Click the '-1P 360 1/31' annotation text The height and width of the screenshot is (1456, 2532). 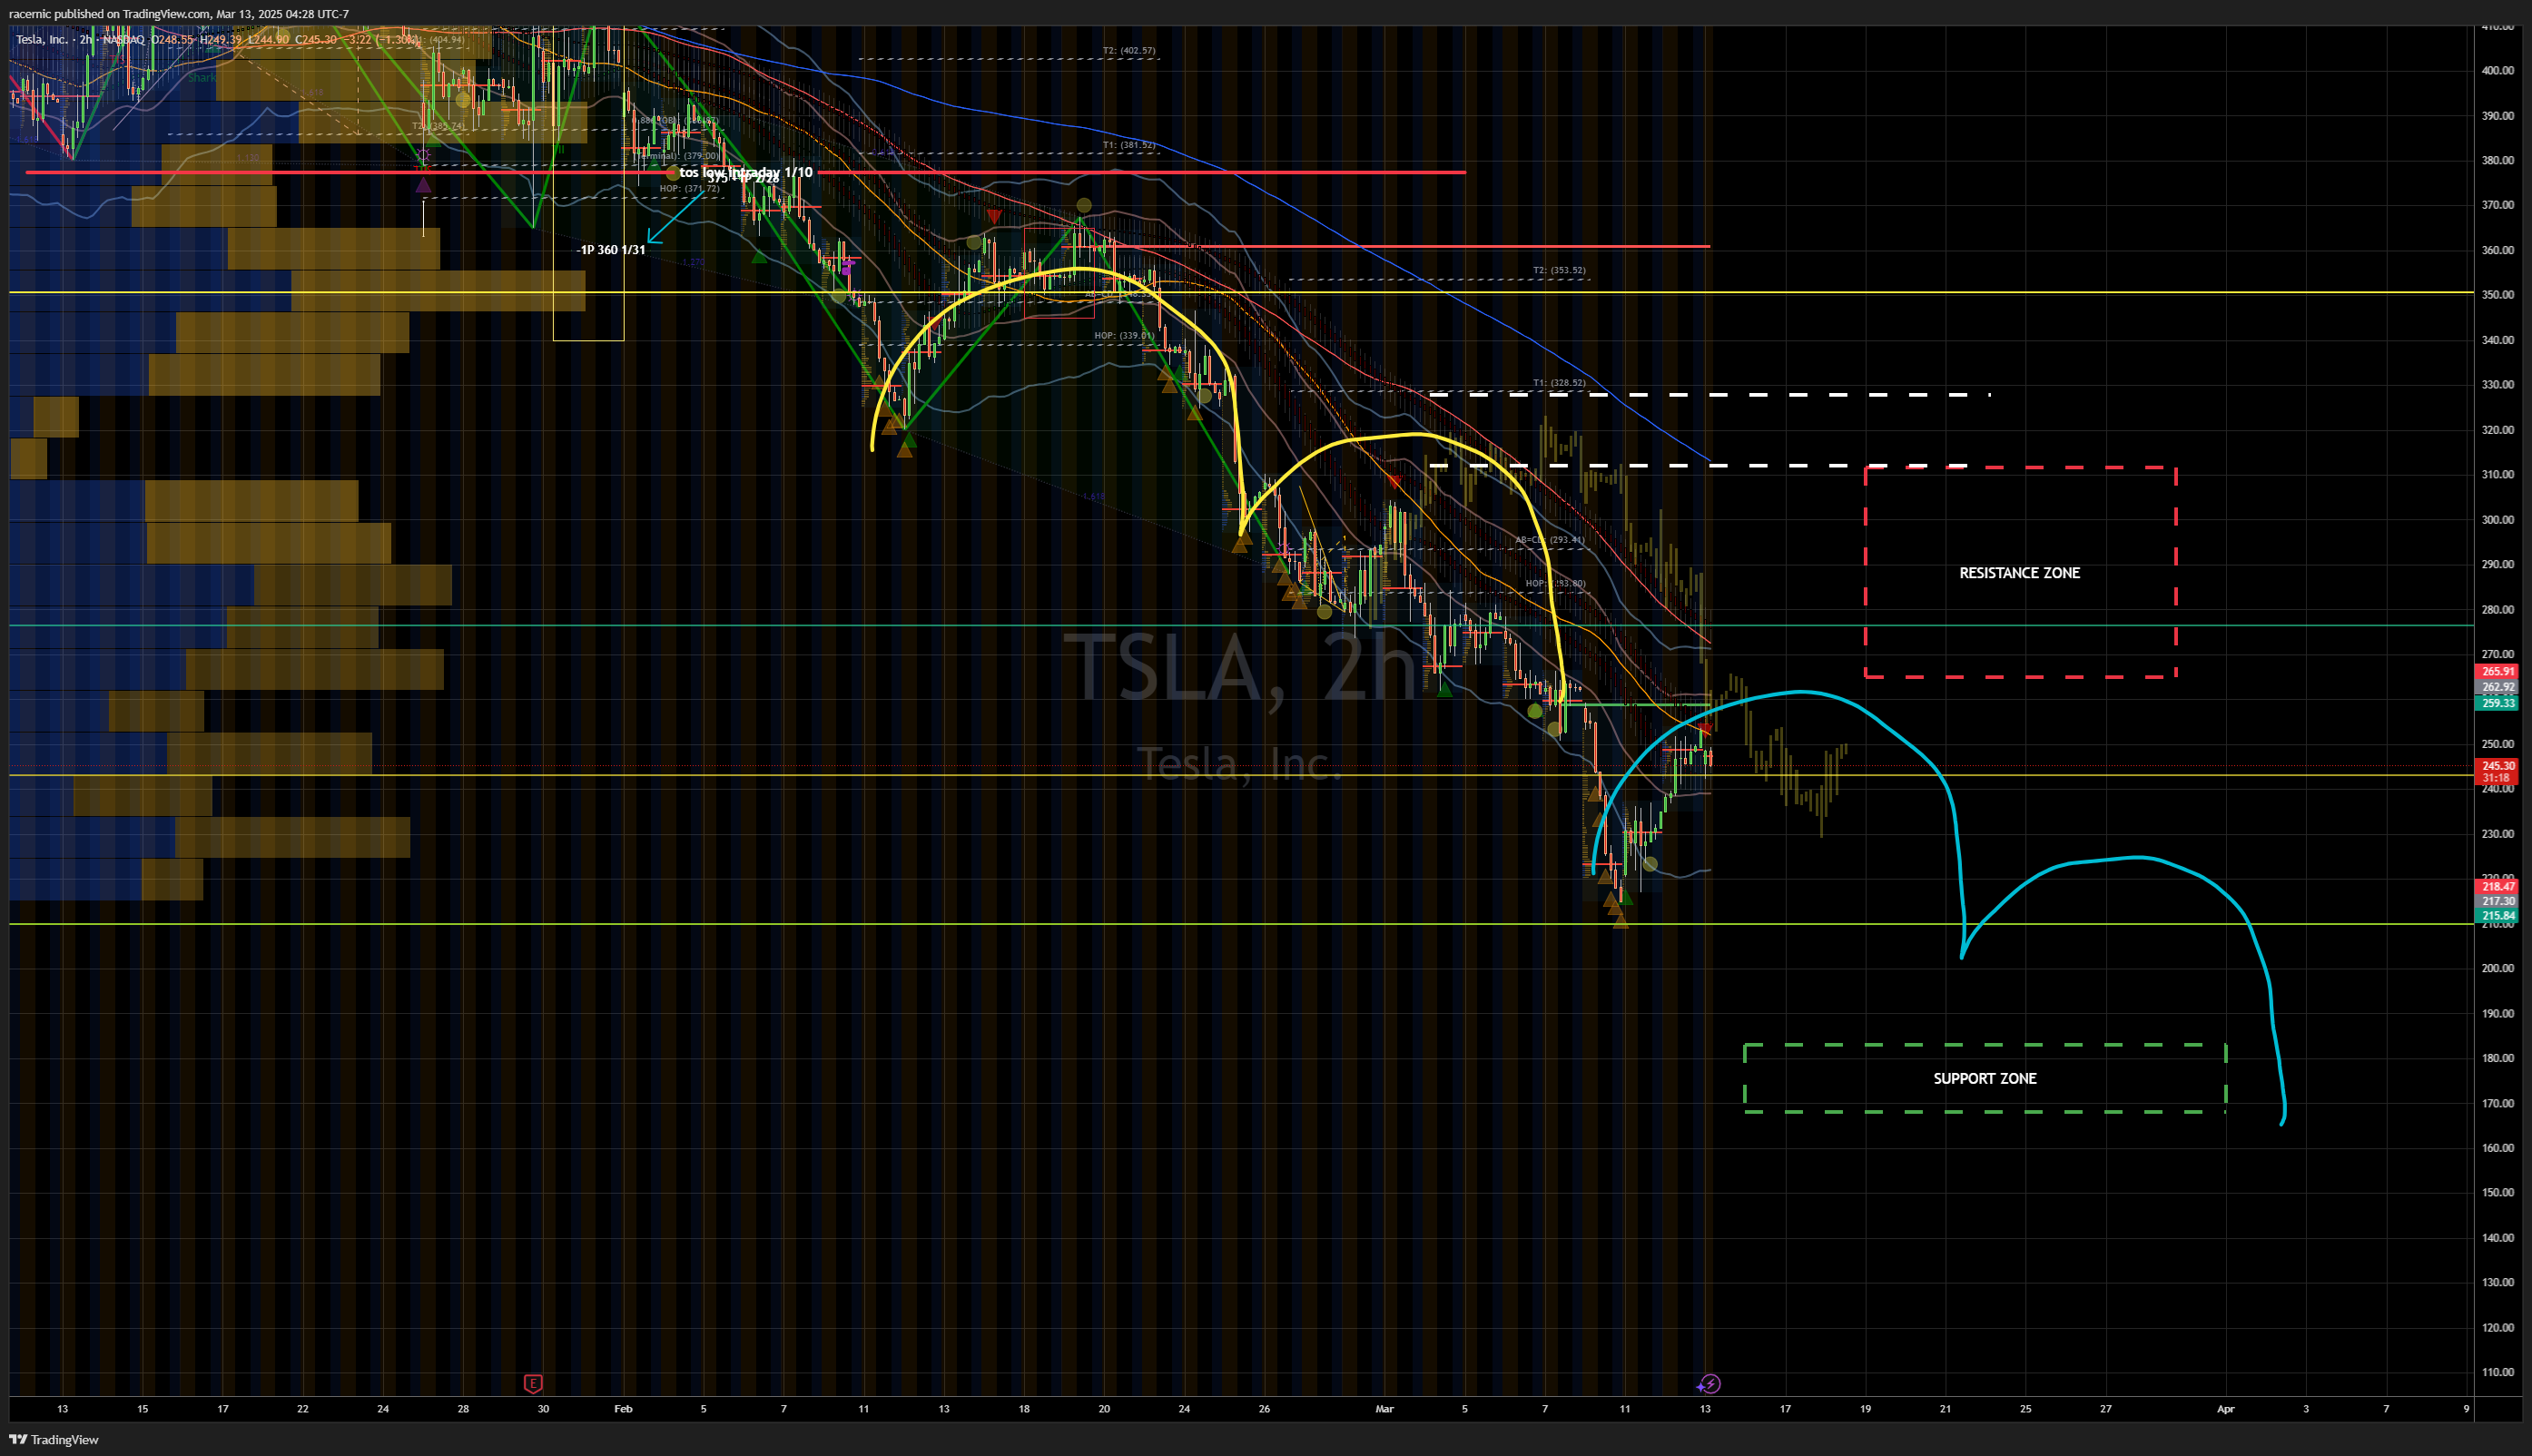(x=611, y=250)
